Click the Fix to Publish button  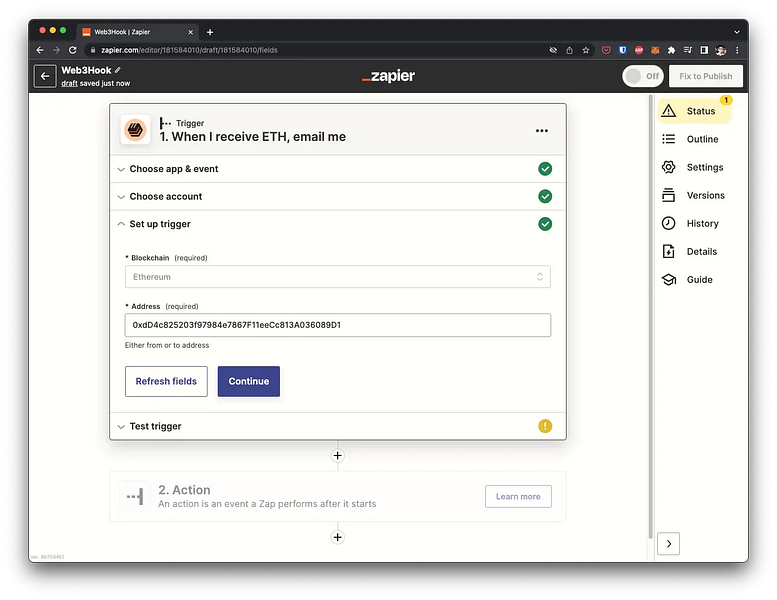706,76
